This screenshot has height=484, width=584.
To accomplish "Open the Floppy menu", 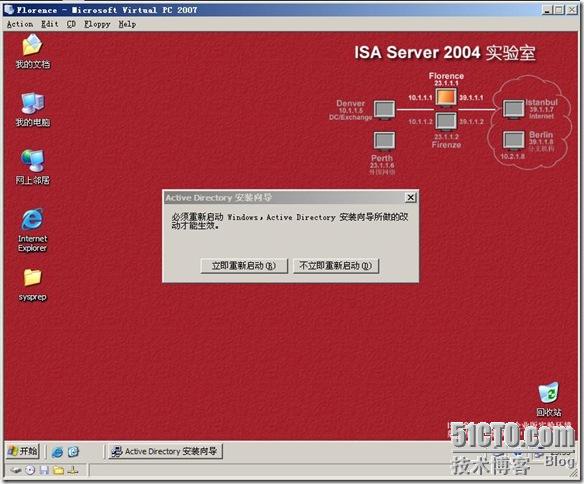I will 97,24.
